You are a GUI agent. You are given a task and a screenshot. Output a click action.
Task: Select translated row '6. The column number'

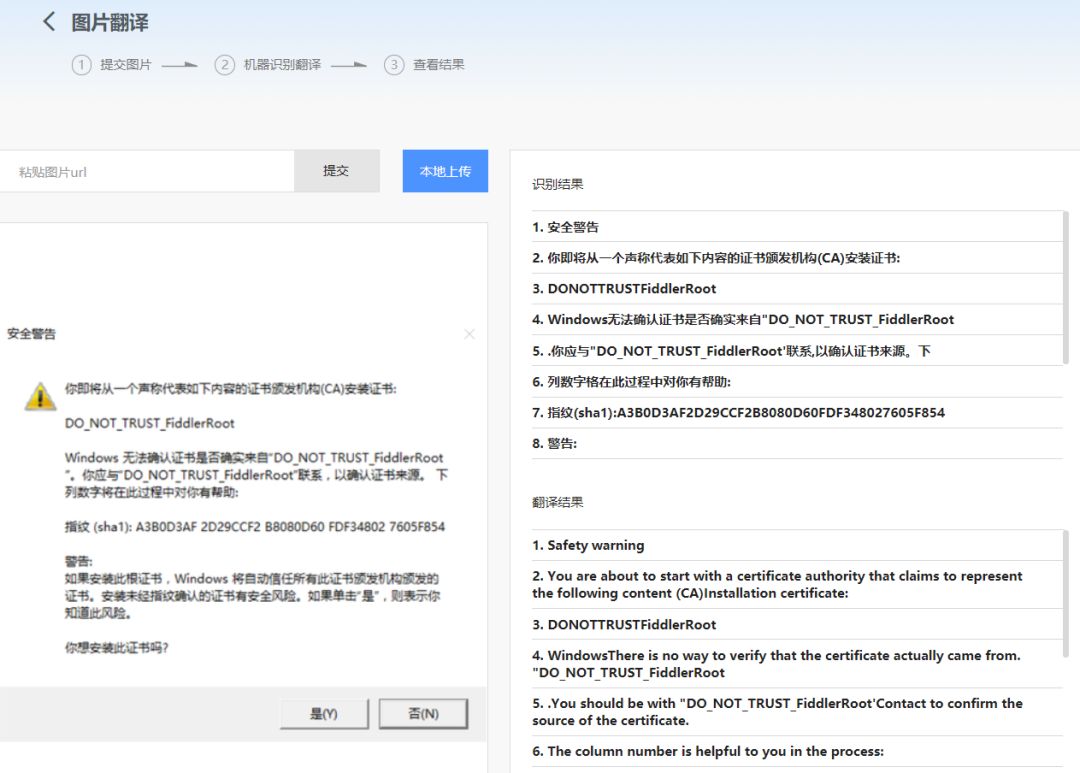tap(797, 751)
